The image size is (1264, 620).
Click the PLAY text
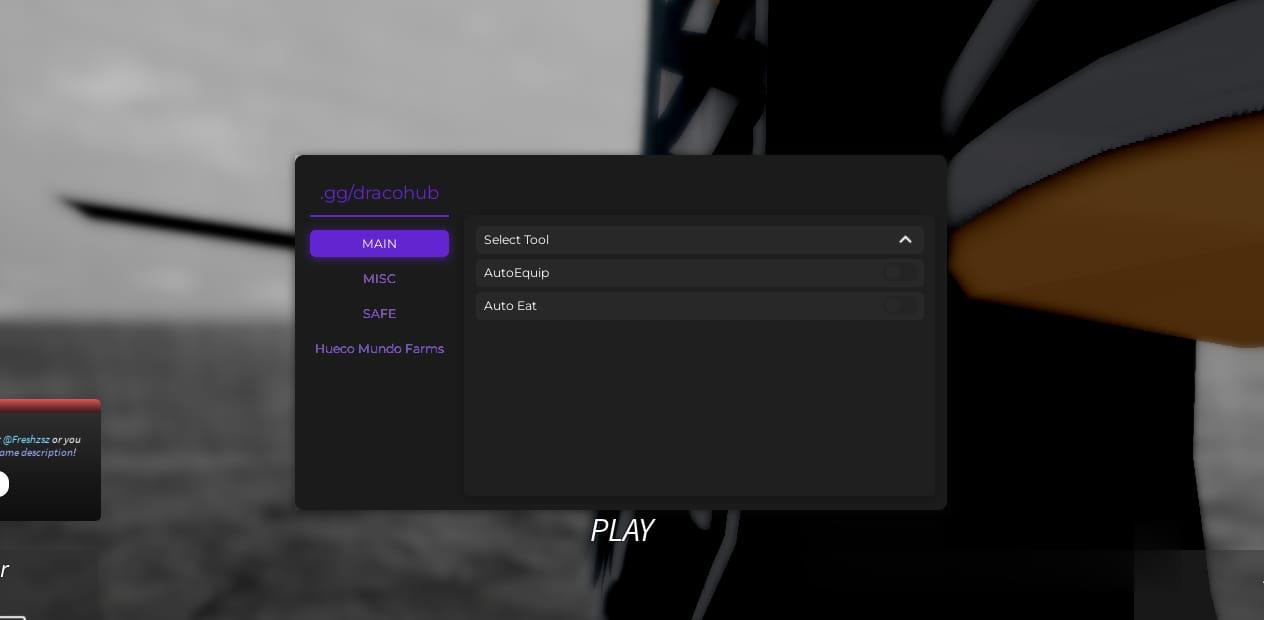point(622,530)
